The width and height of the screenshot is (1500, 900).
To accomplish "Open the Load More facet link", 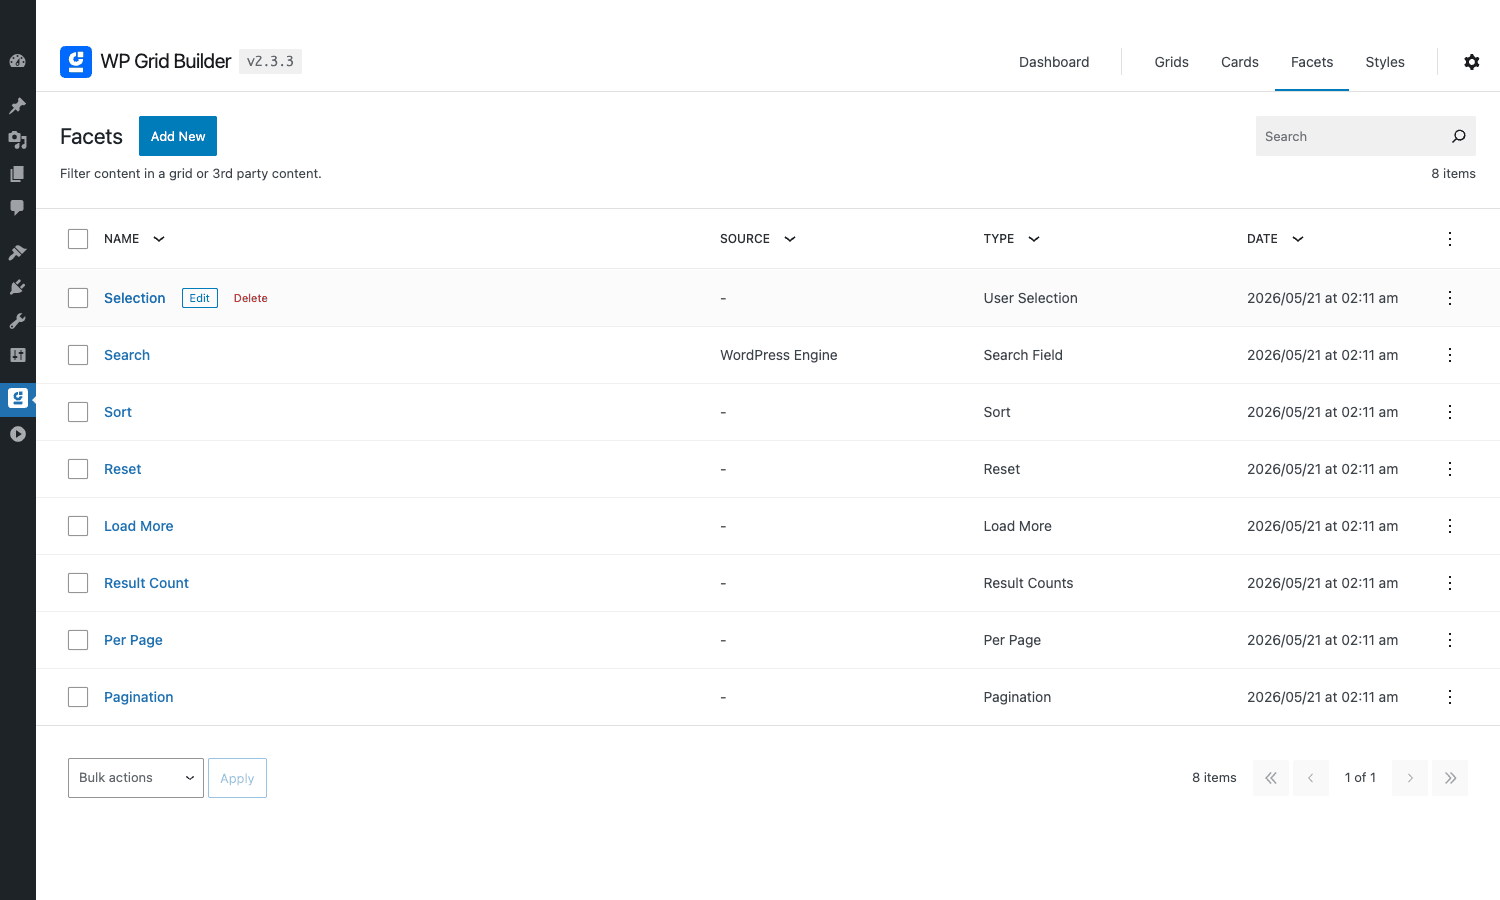I will [139, 526].
